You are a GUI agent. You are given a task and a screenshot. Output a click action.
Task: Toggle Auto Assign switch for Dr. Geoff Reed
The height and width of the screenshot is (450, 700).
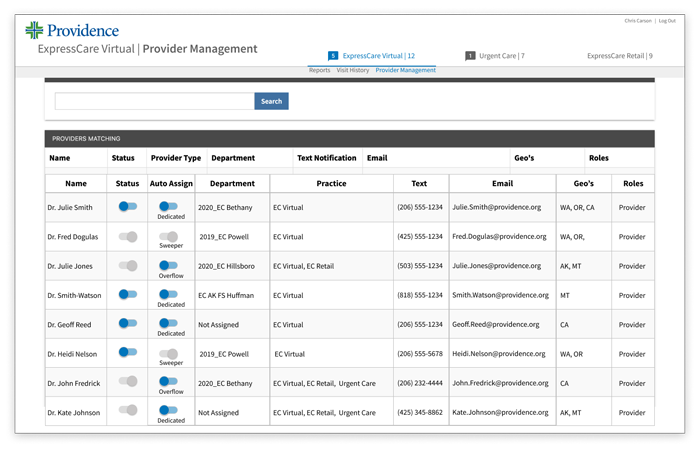(168, 323)
